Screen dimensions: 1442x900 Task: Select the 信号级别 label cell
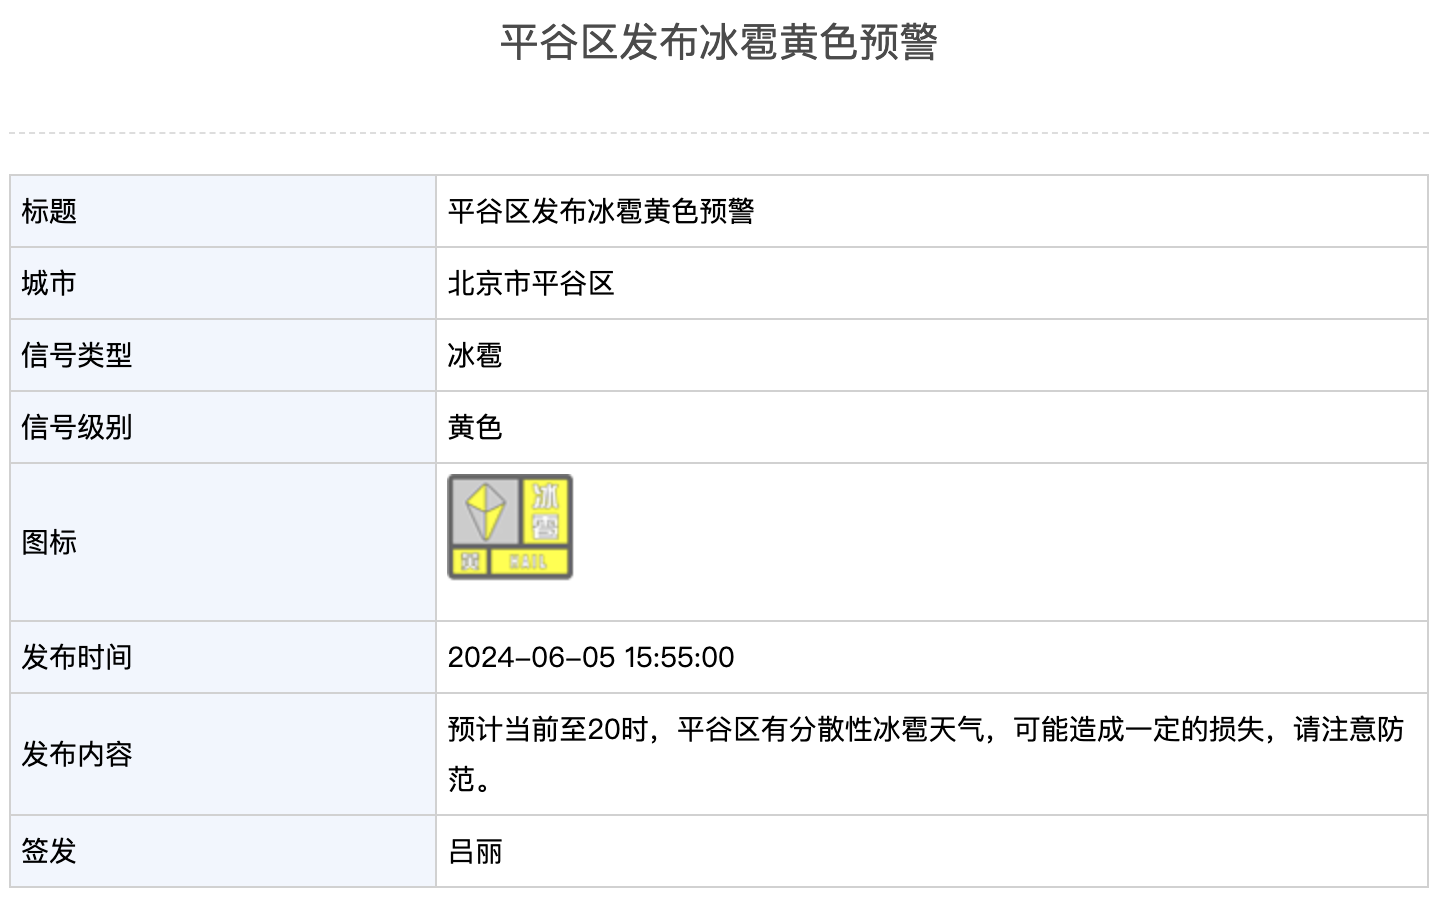coord(223,427)
